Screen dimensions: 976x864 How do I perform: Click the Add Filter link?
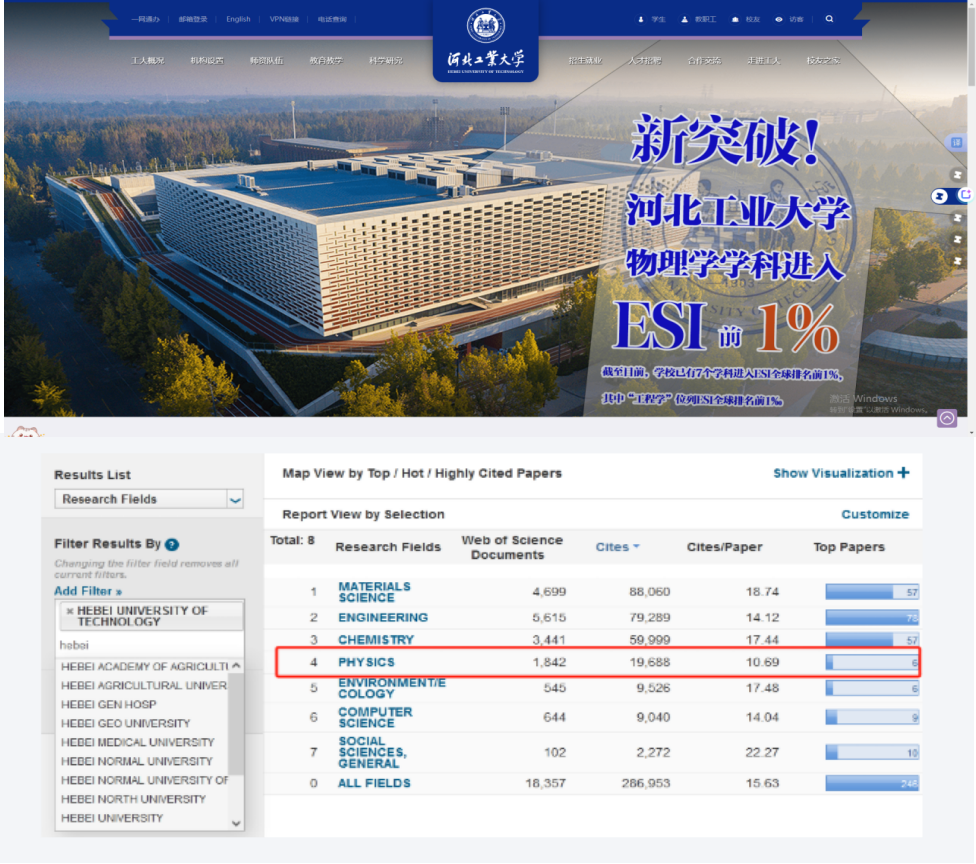pyautogui.click(x=88, y=591)
